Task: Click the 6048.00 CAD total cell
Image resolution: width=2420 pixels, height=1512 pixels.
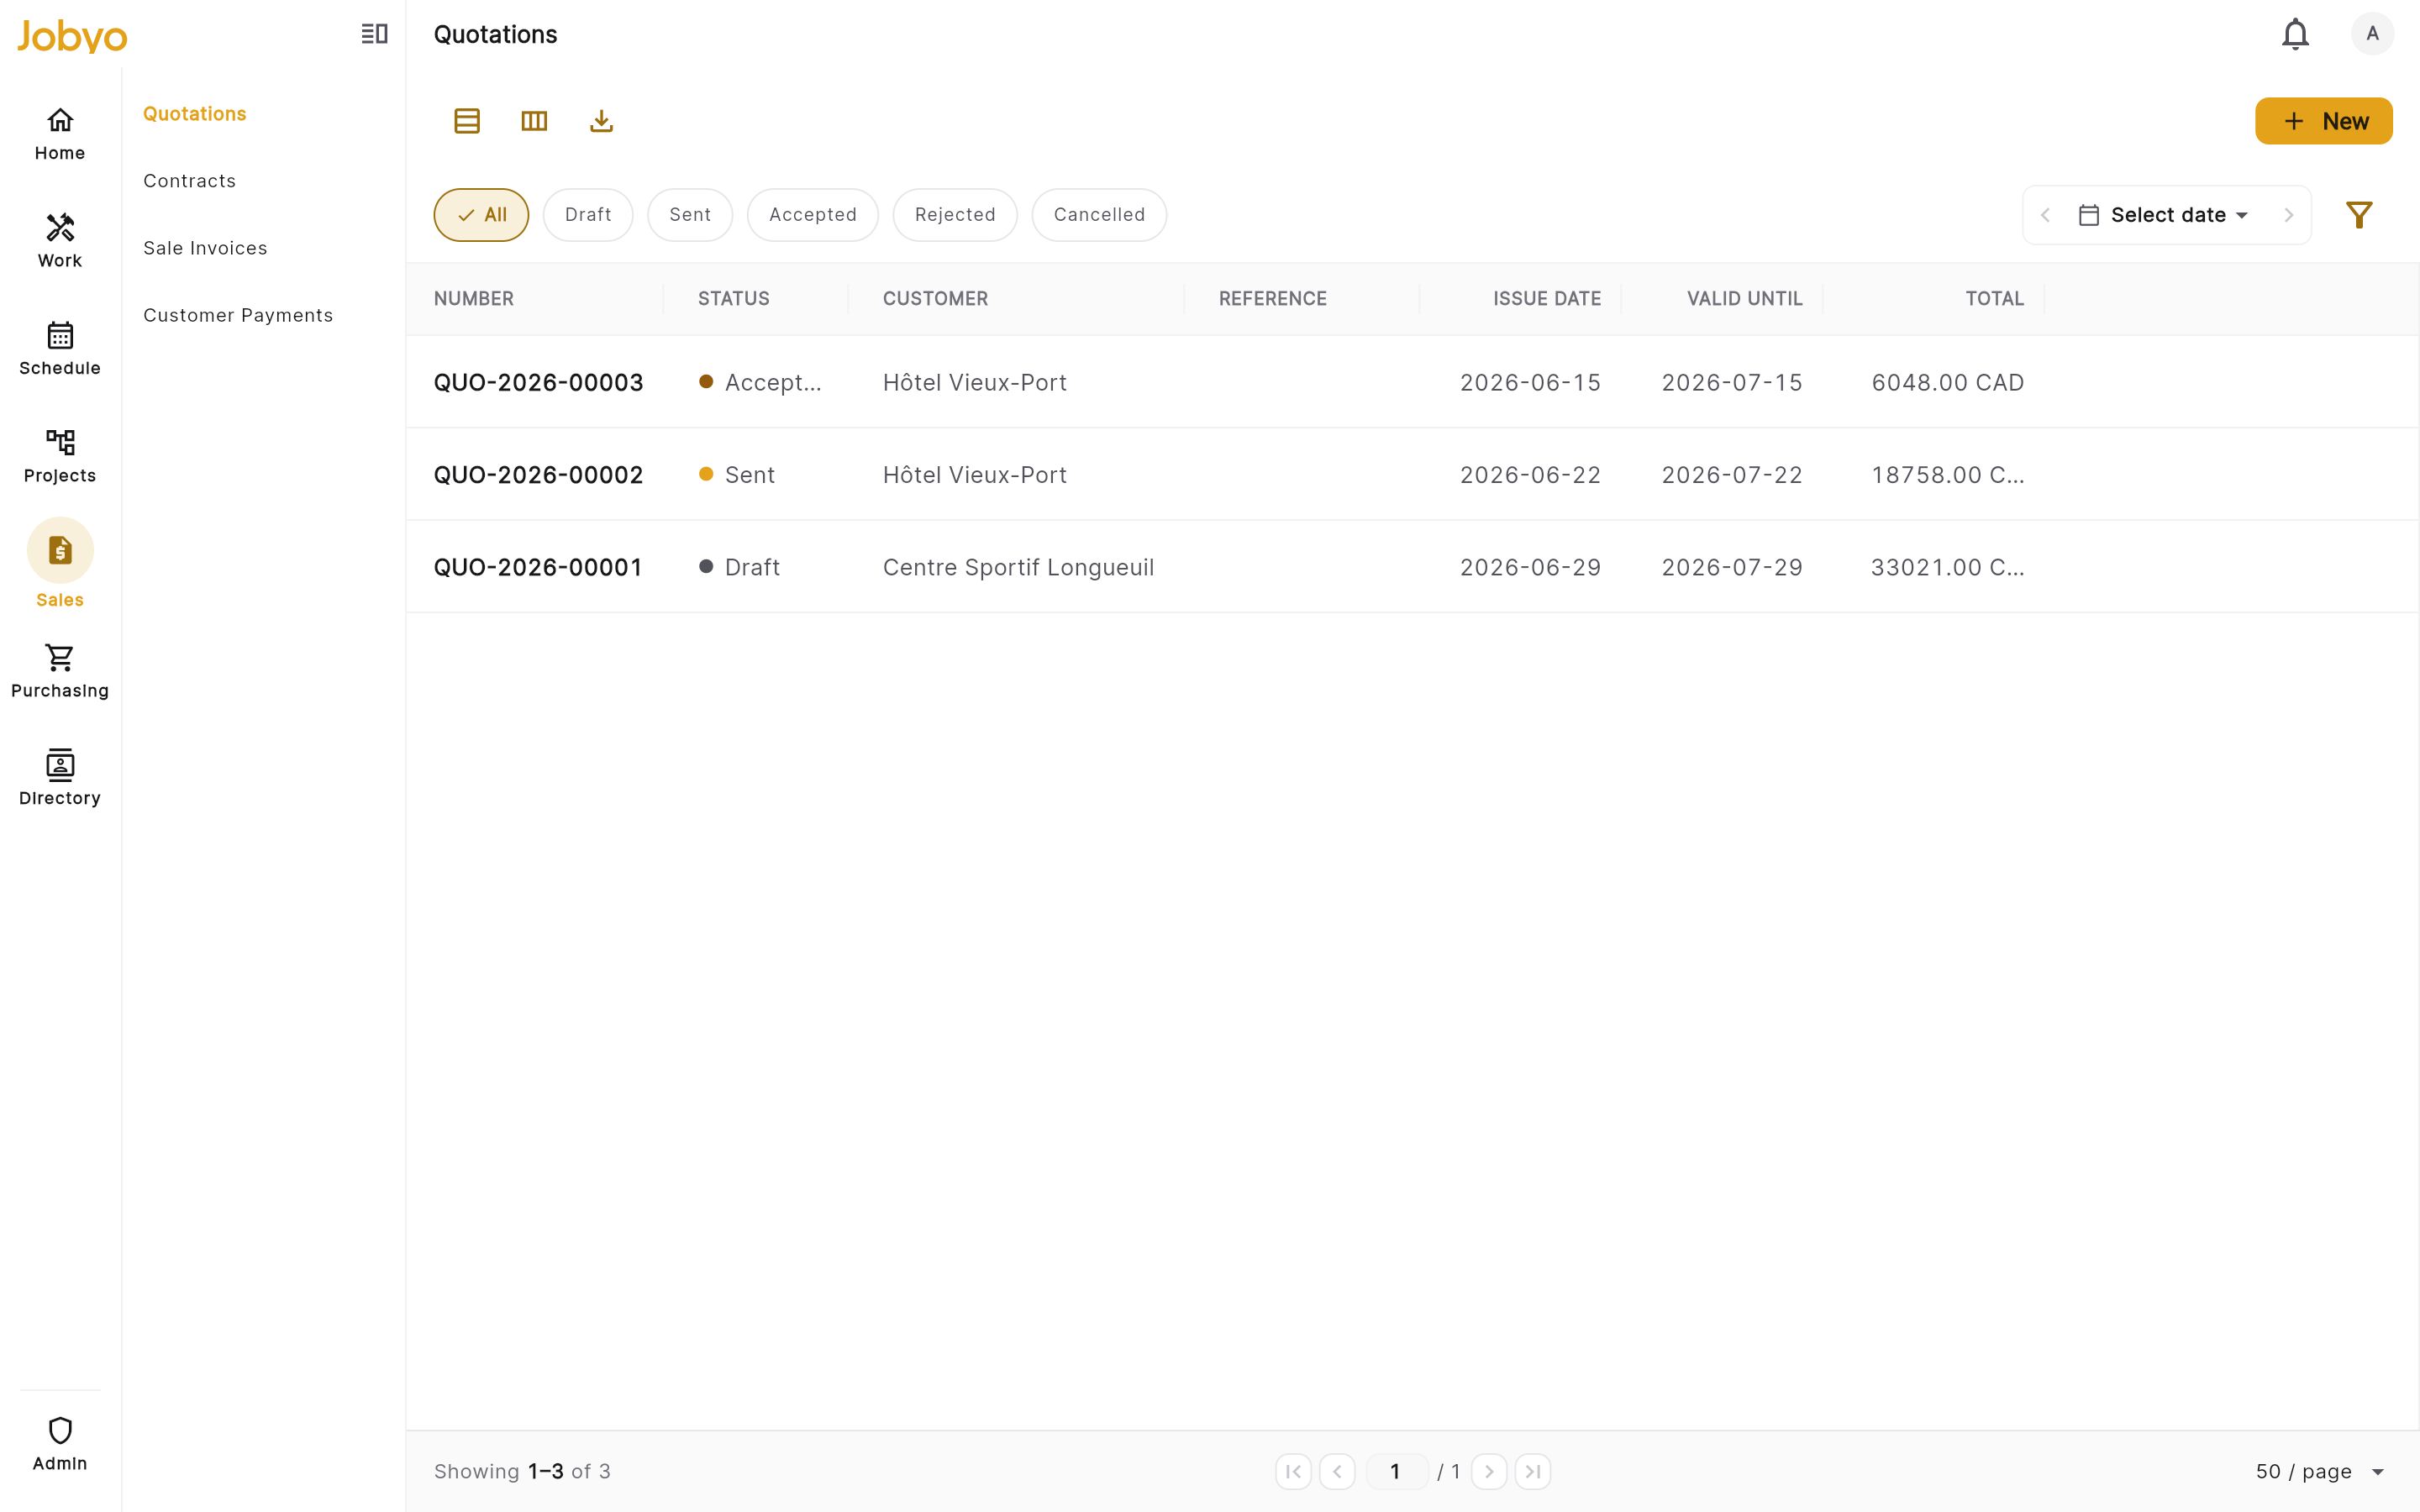Action: tap(1947, 382)
